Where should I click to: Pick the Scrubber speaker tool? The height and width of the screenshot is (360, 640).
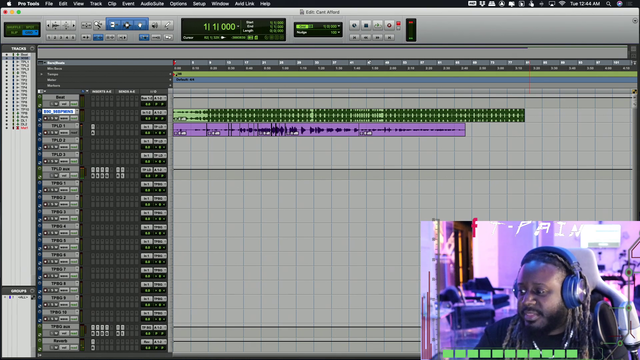coord(155,25)
